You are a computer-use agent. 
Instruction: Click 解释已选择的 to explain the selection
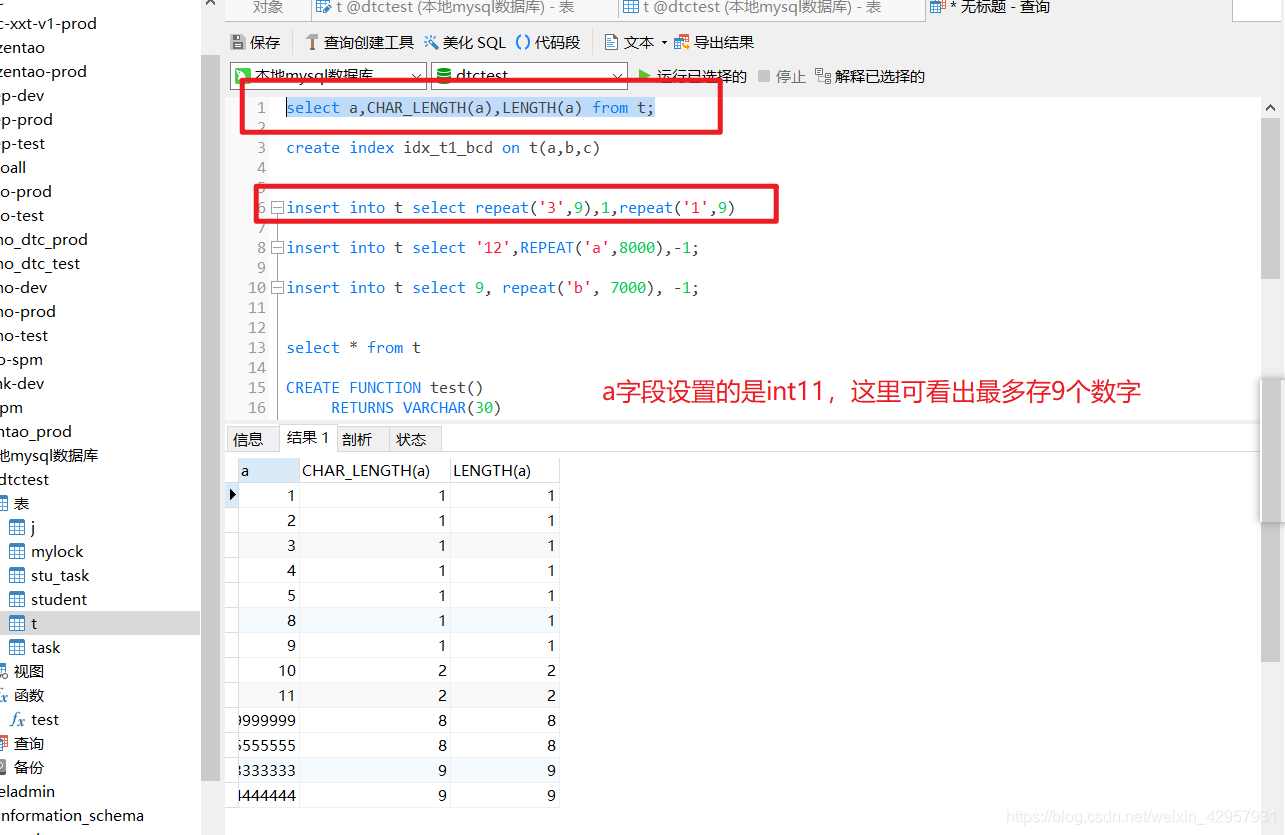point(870,76)
